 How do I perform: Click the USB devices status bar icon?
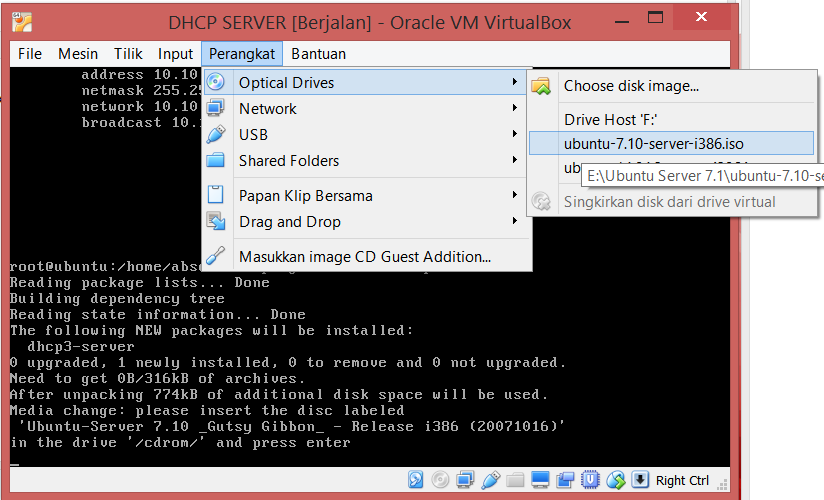tap(490, 479)
